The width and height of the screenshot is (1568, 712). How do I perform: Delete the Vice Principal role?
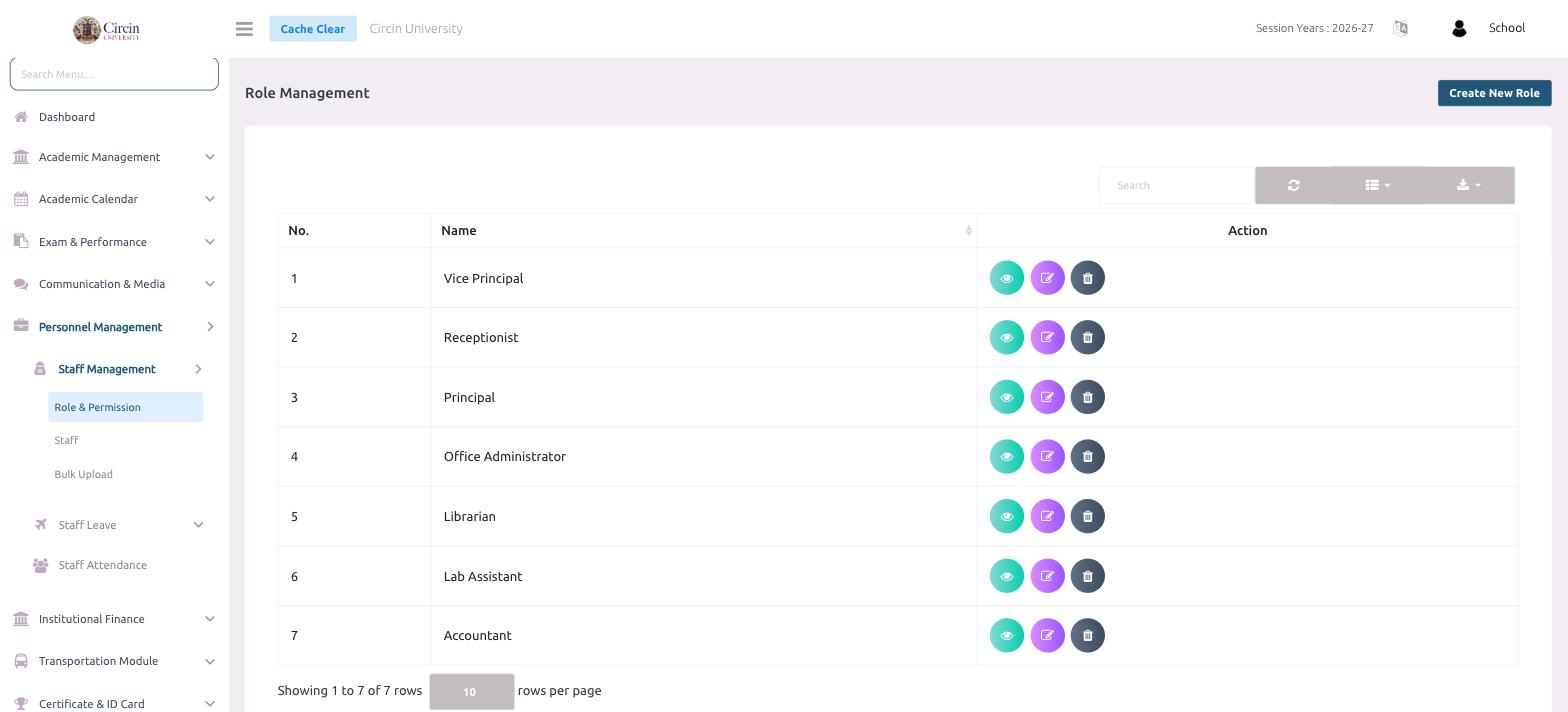[1087, 278]
